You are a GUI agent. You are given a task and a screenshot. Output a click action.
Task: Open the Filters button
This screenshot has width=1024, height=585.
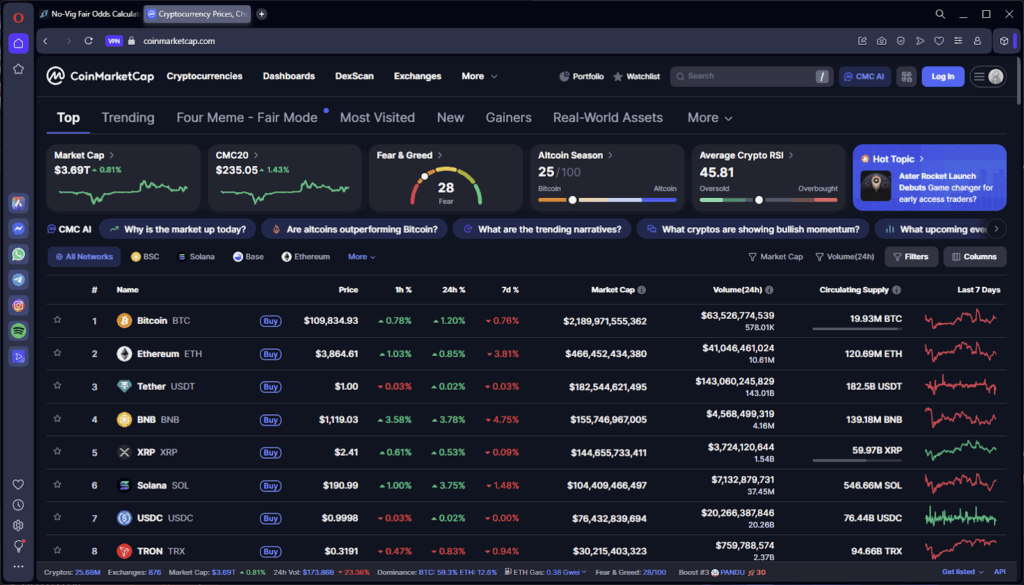[911, 257]
